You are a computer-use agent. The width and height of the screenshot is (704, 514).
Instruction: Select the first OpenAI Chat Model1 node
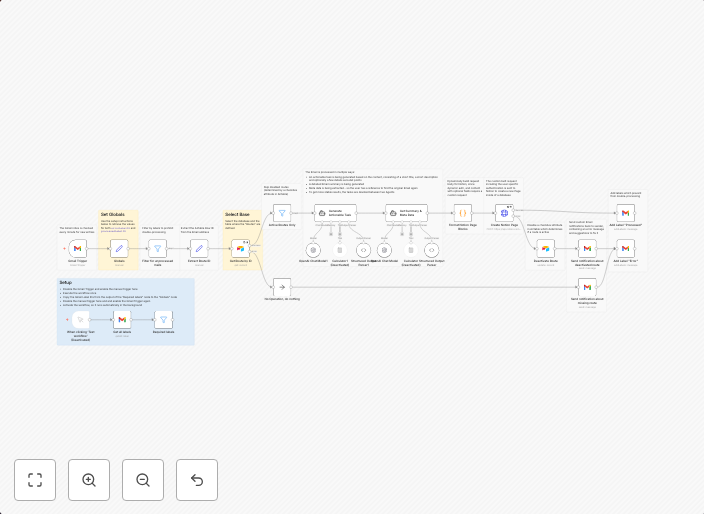tap(313, 250)
